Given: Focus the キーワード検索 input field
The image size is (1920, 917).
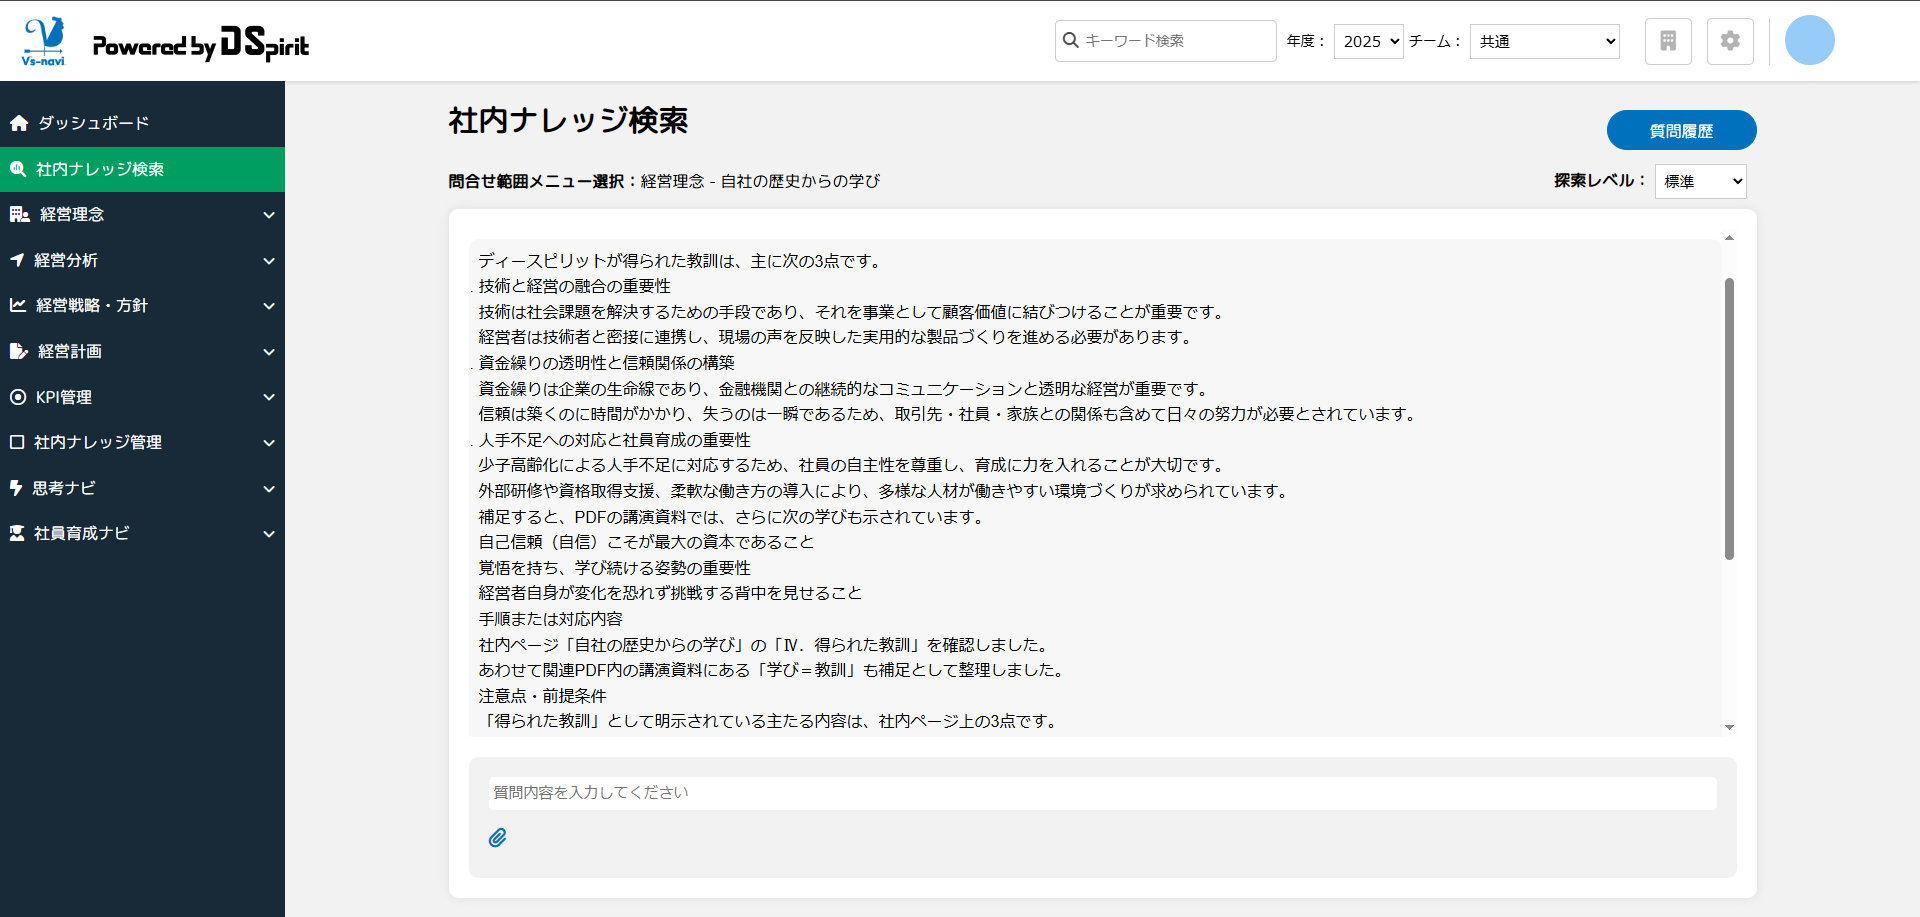Looking at the screenshot, I should click(x=1166, y=41).
